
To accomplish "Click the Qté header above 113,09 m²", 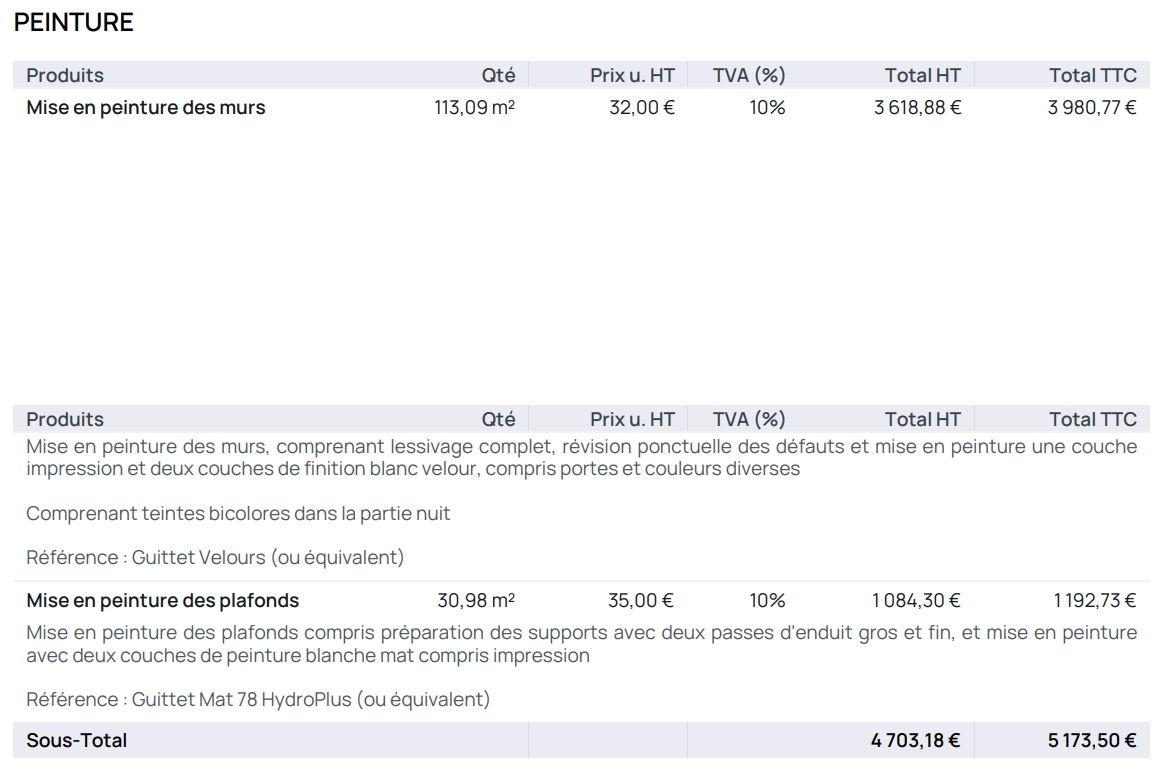I will click(x=499, y=75).
